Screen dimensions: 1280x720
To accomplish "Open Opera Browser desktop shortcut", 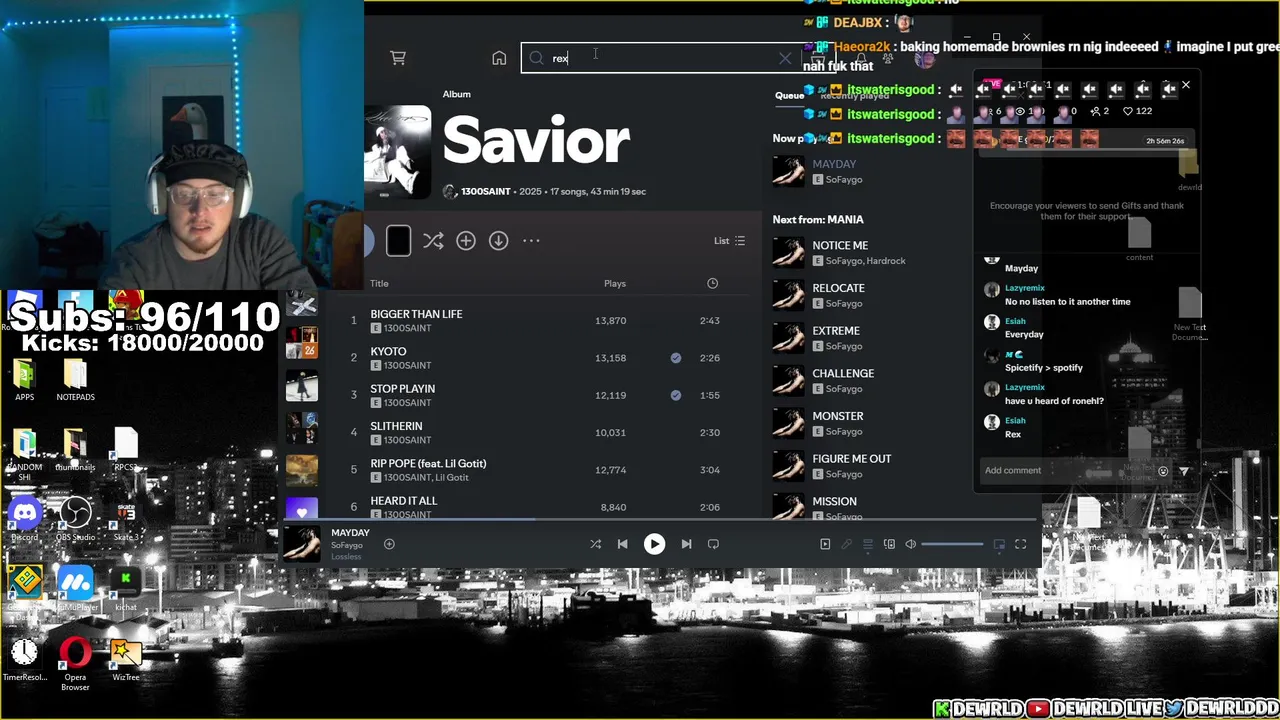I will click(x=75, y=664).
